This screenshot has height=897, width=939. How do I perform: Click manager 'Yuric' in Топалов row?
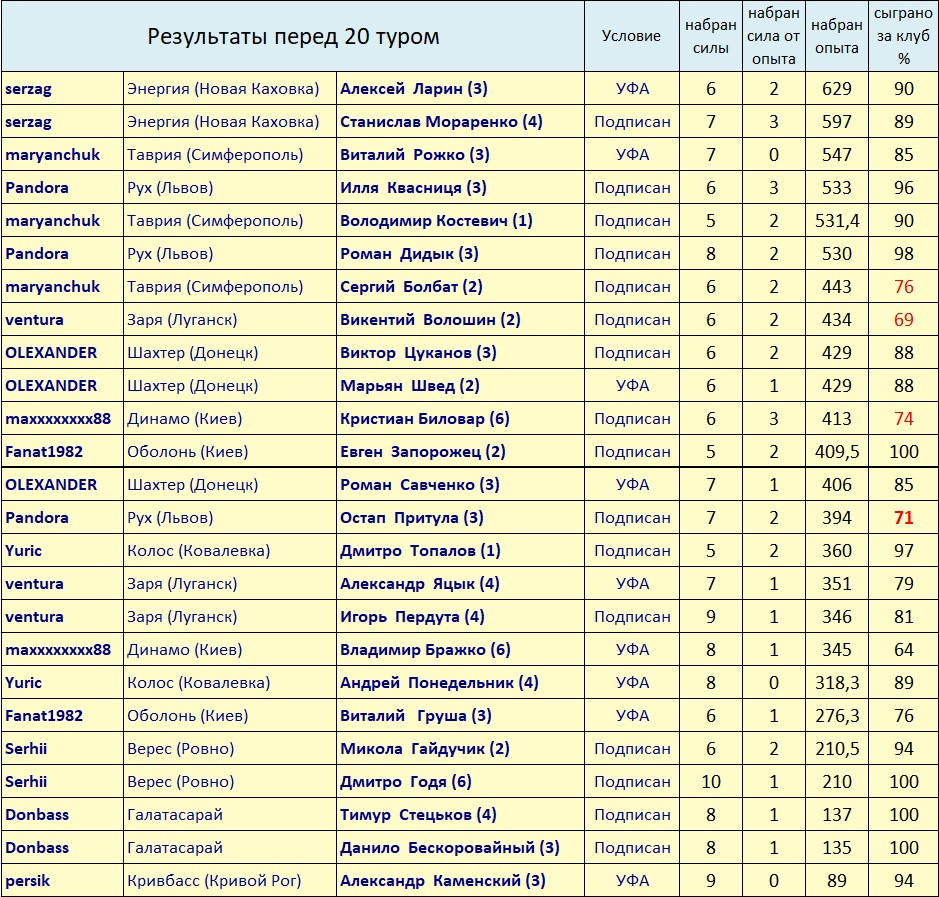pos(23,550)
